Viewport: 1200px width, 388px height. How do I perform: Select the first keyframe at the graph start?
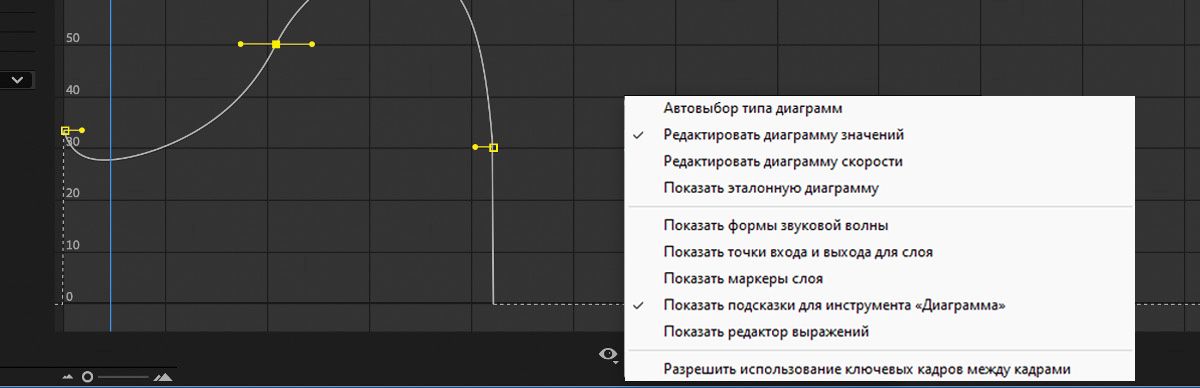point(65,130)
